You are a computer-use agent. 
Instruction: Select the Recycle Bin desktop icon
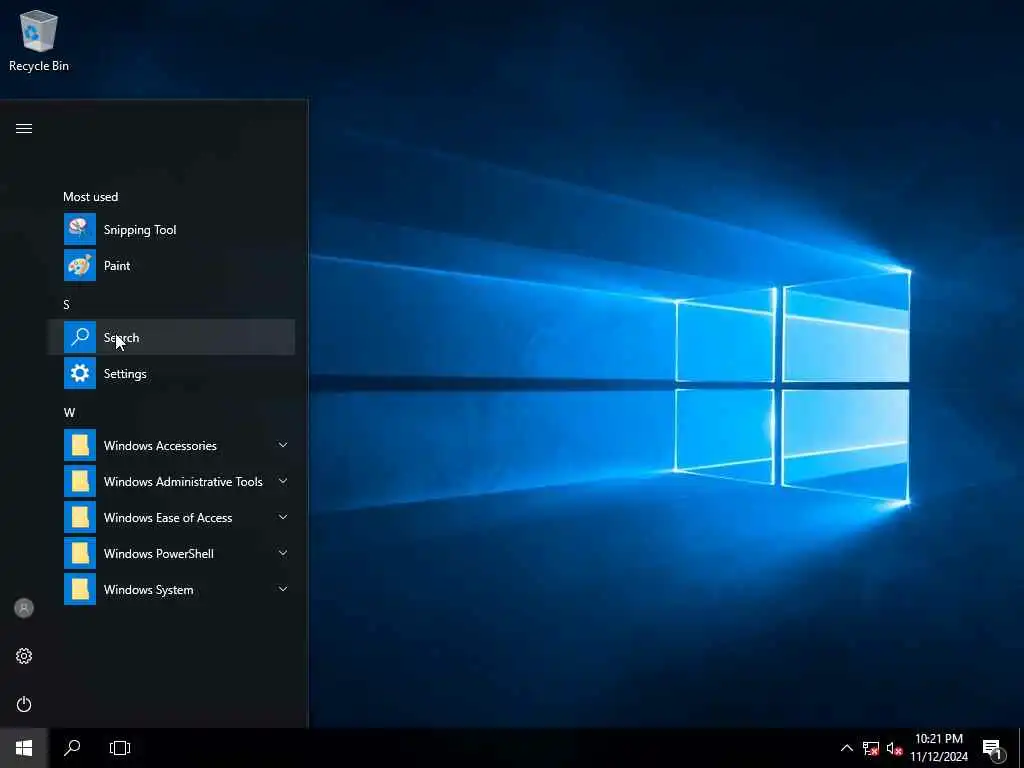[x=39, y=40]
